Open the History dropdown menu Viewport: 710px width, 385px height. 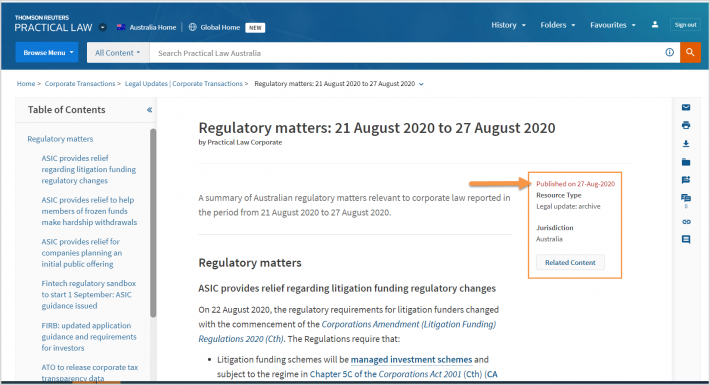point(509,25)
